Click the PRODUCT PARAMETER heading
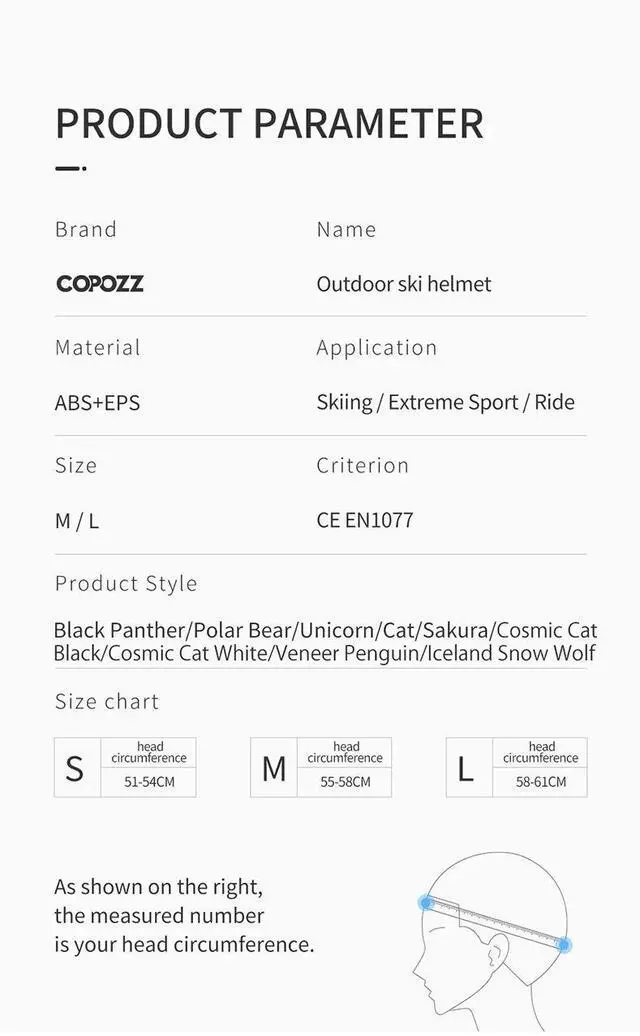Screen dimensions: 640x1036 [269, 124]
